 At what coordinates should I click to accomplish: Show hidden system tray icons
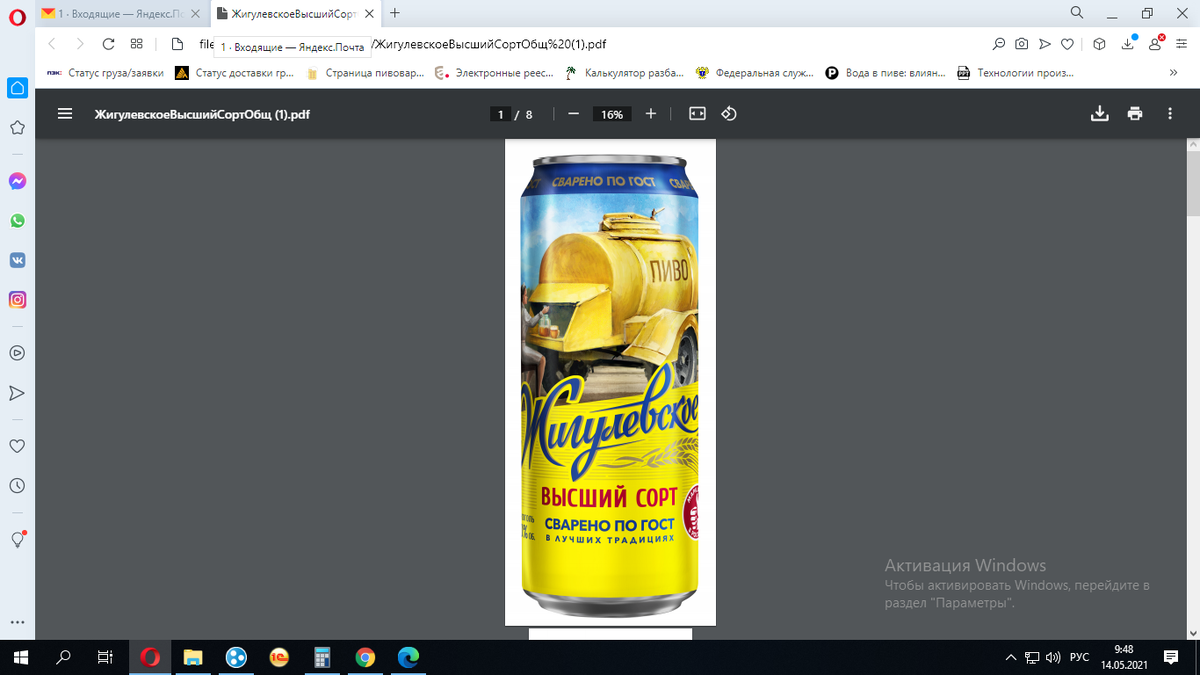[x=1010, y=657]
